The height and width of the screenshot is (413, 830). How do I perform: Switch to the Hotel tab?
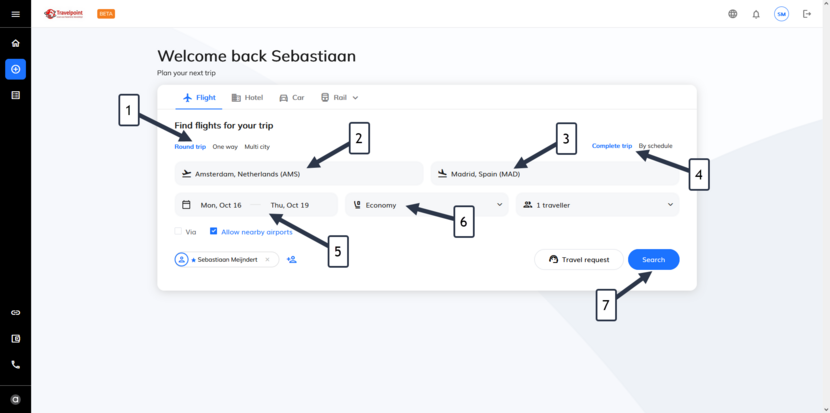(247, 98)
